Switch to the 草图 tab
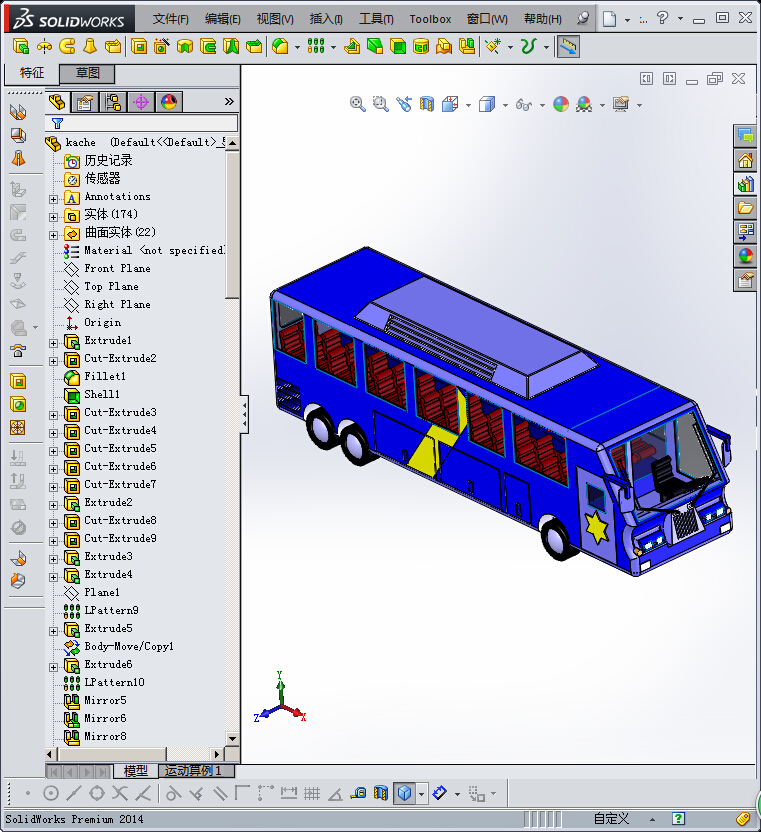The width and height of the screenshot is (761, 832). pos(87,73)
